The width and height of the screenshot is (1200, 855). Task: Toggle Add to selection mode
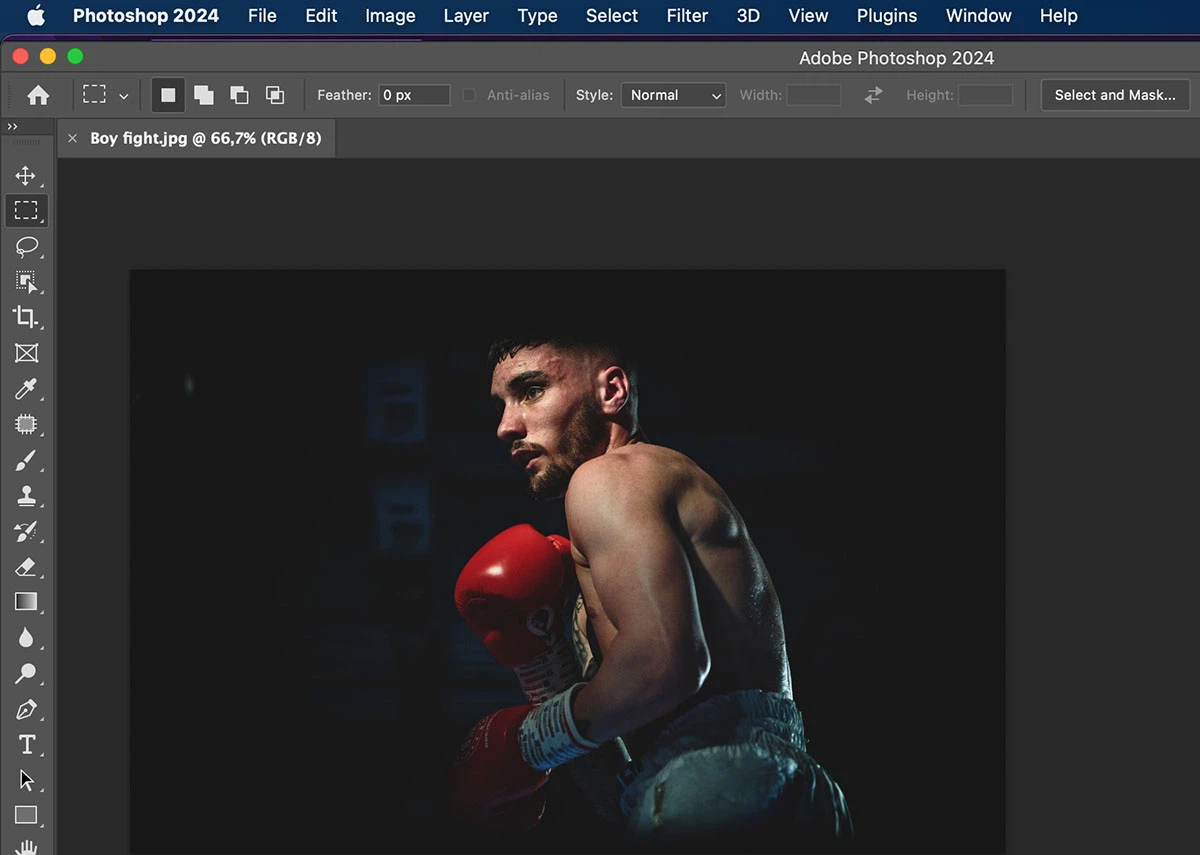click(203, 95)
